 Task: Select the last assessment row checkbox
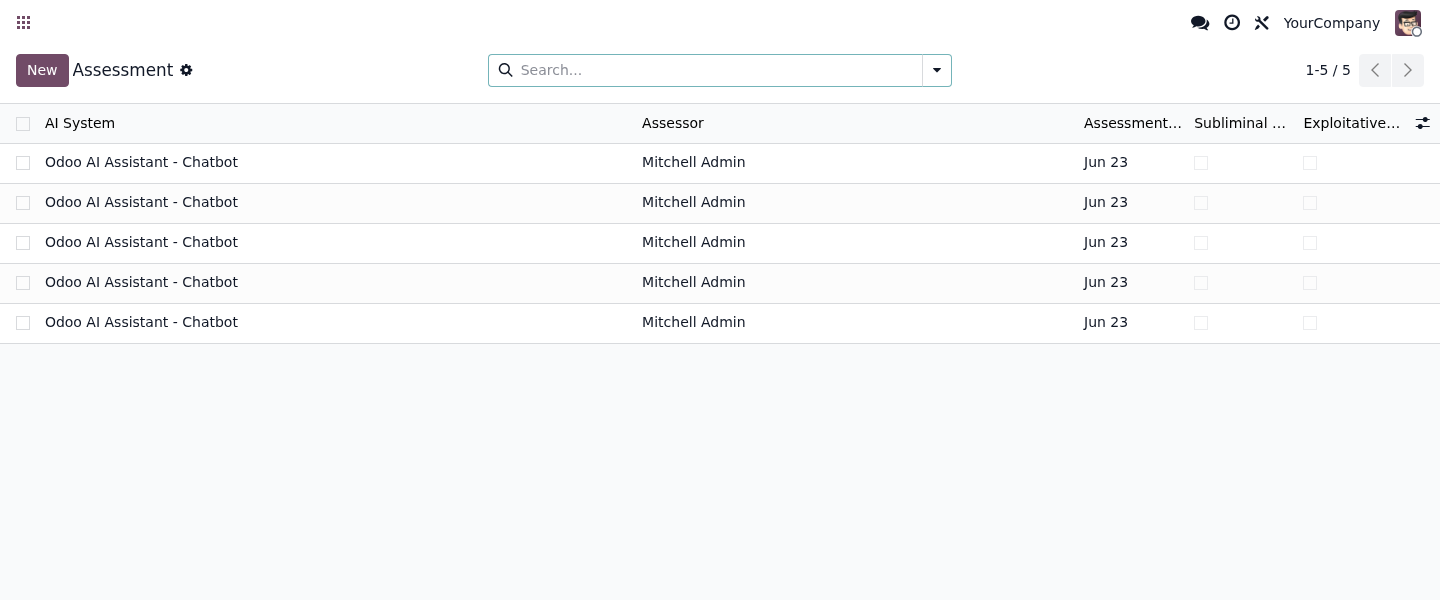[23, 323]
